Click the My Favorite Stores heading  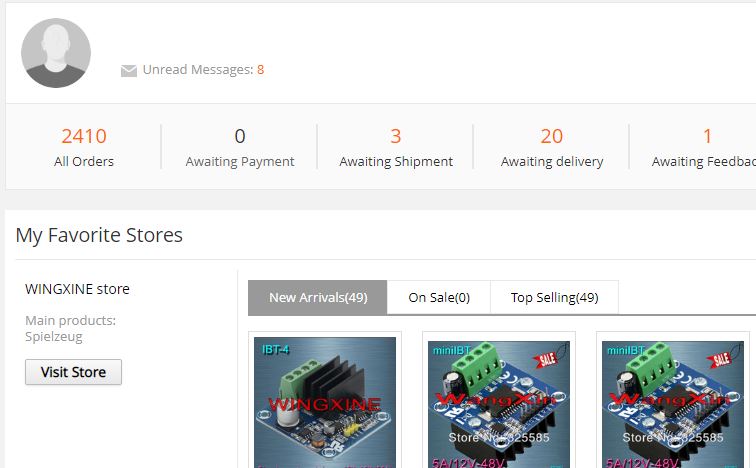[99, 235]
